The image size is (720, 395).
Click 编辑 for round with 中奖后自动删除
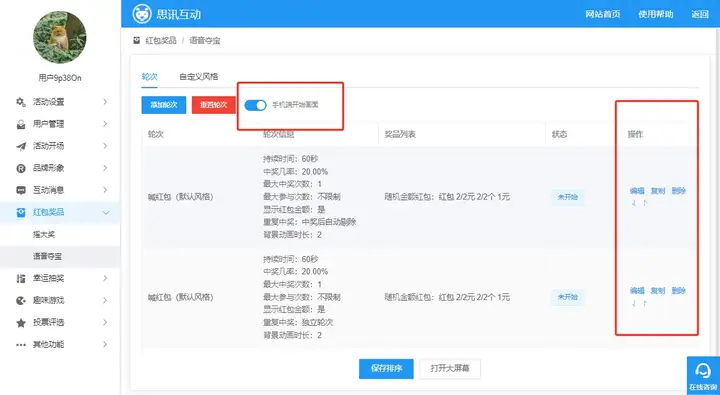pyautogui.click(x=637, y=191)
